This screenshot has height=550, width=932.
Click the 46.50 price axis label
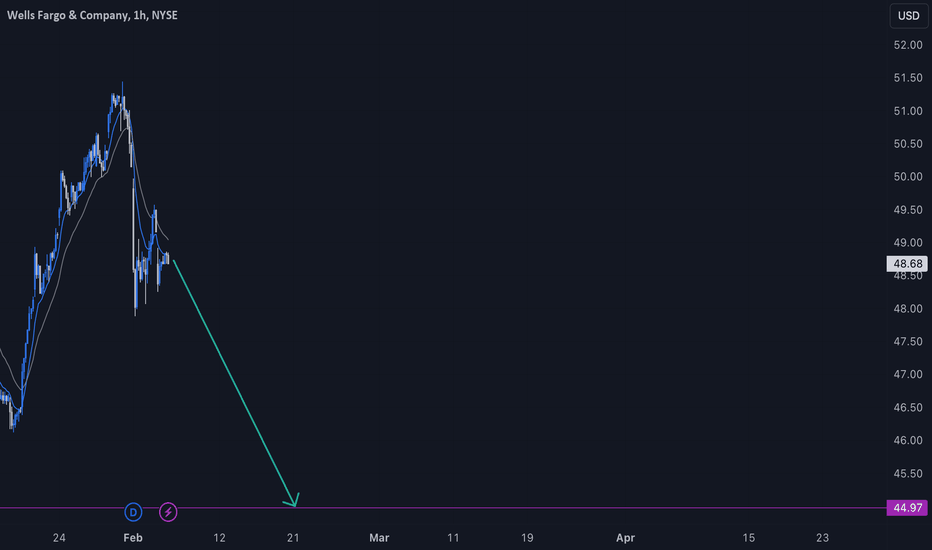point(908,407)
